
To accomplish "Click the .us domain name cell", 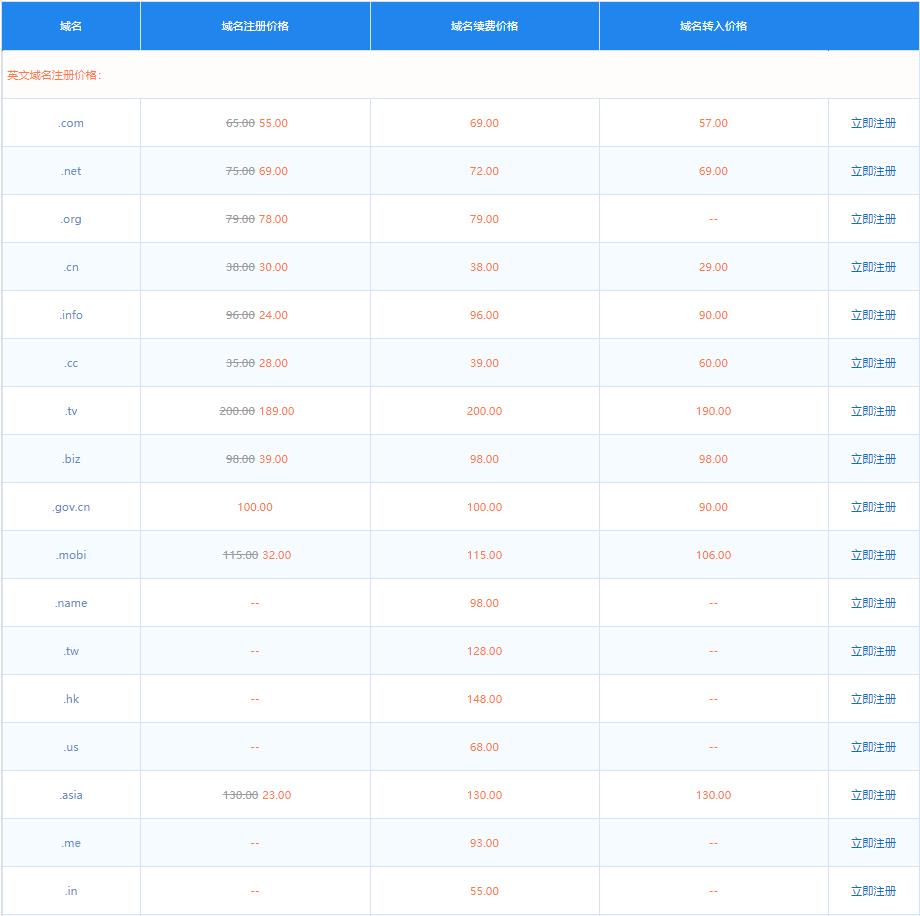I will [71, 747].
